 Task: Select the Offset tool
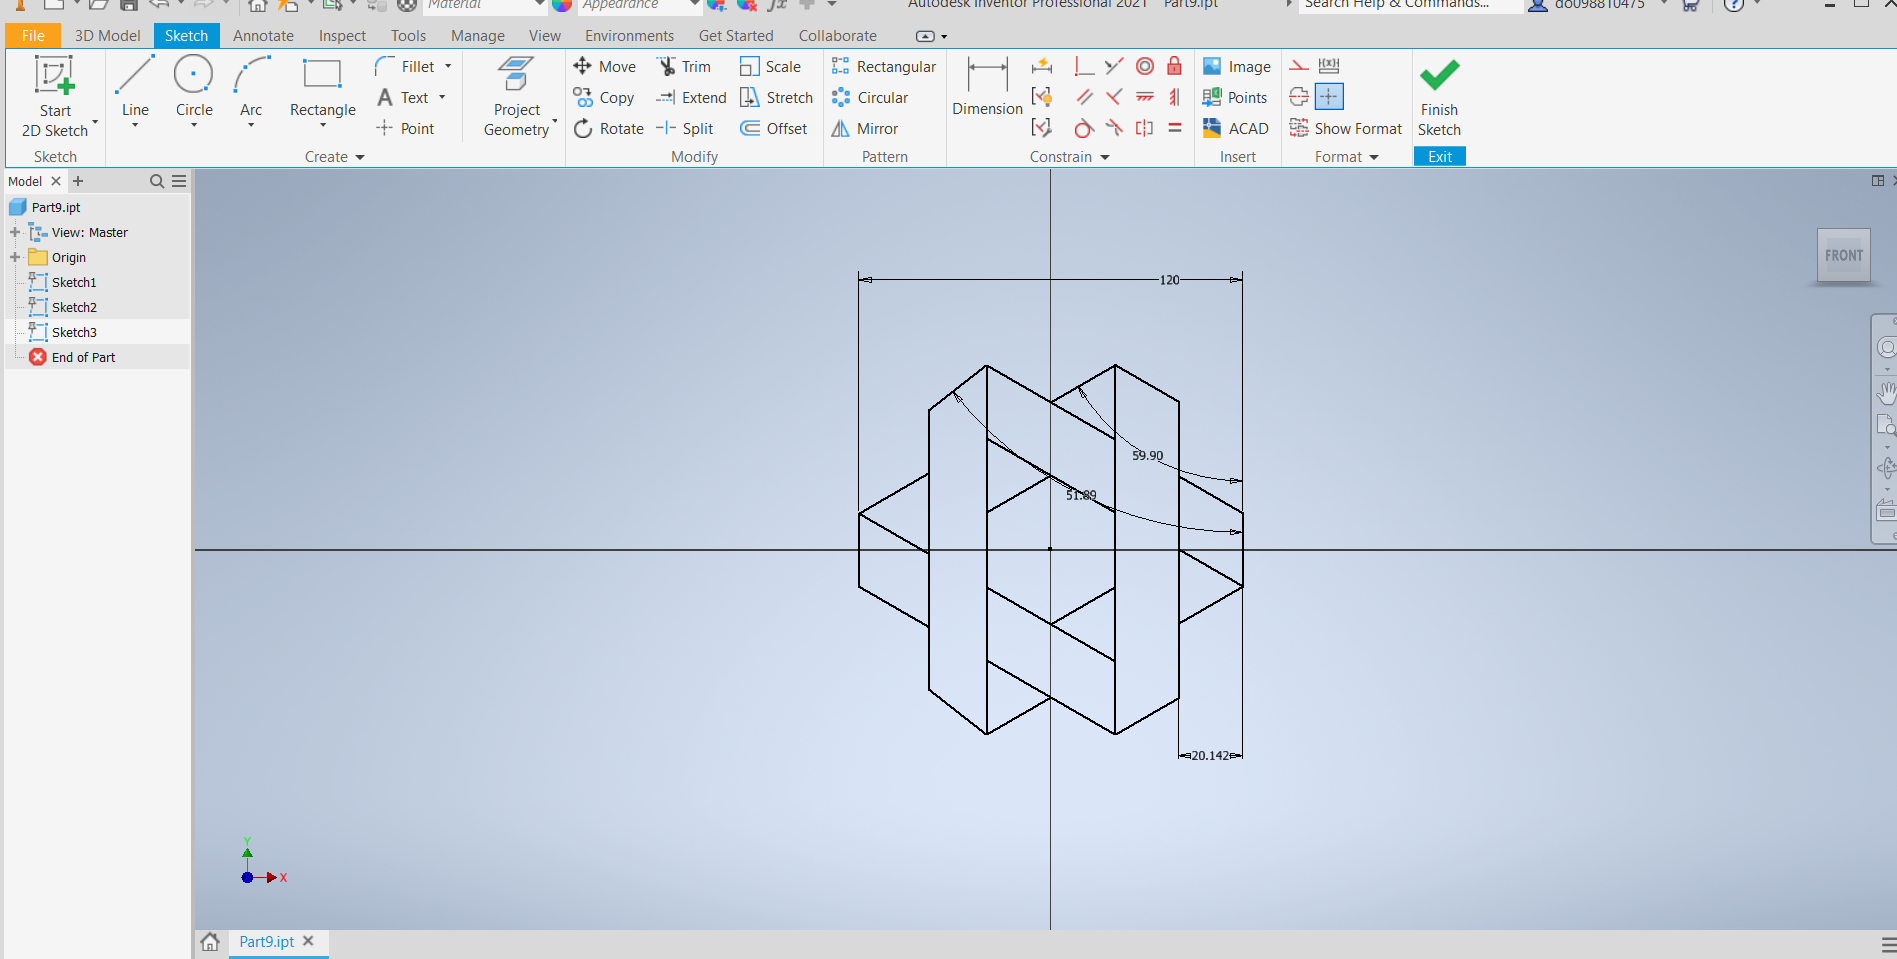point(774,129)
